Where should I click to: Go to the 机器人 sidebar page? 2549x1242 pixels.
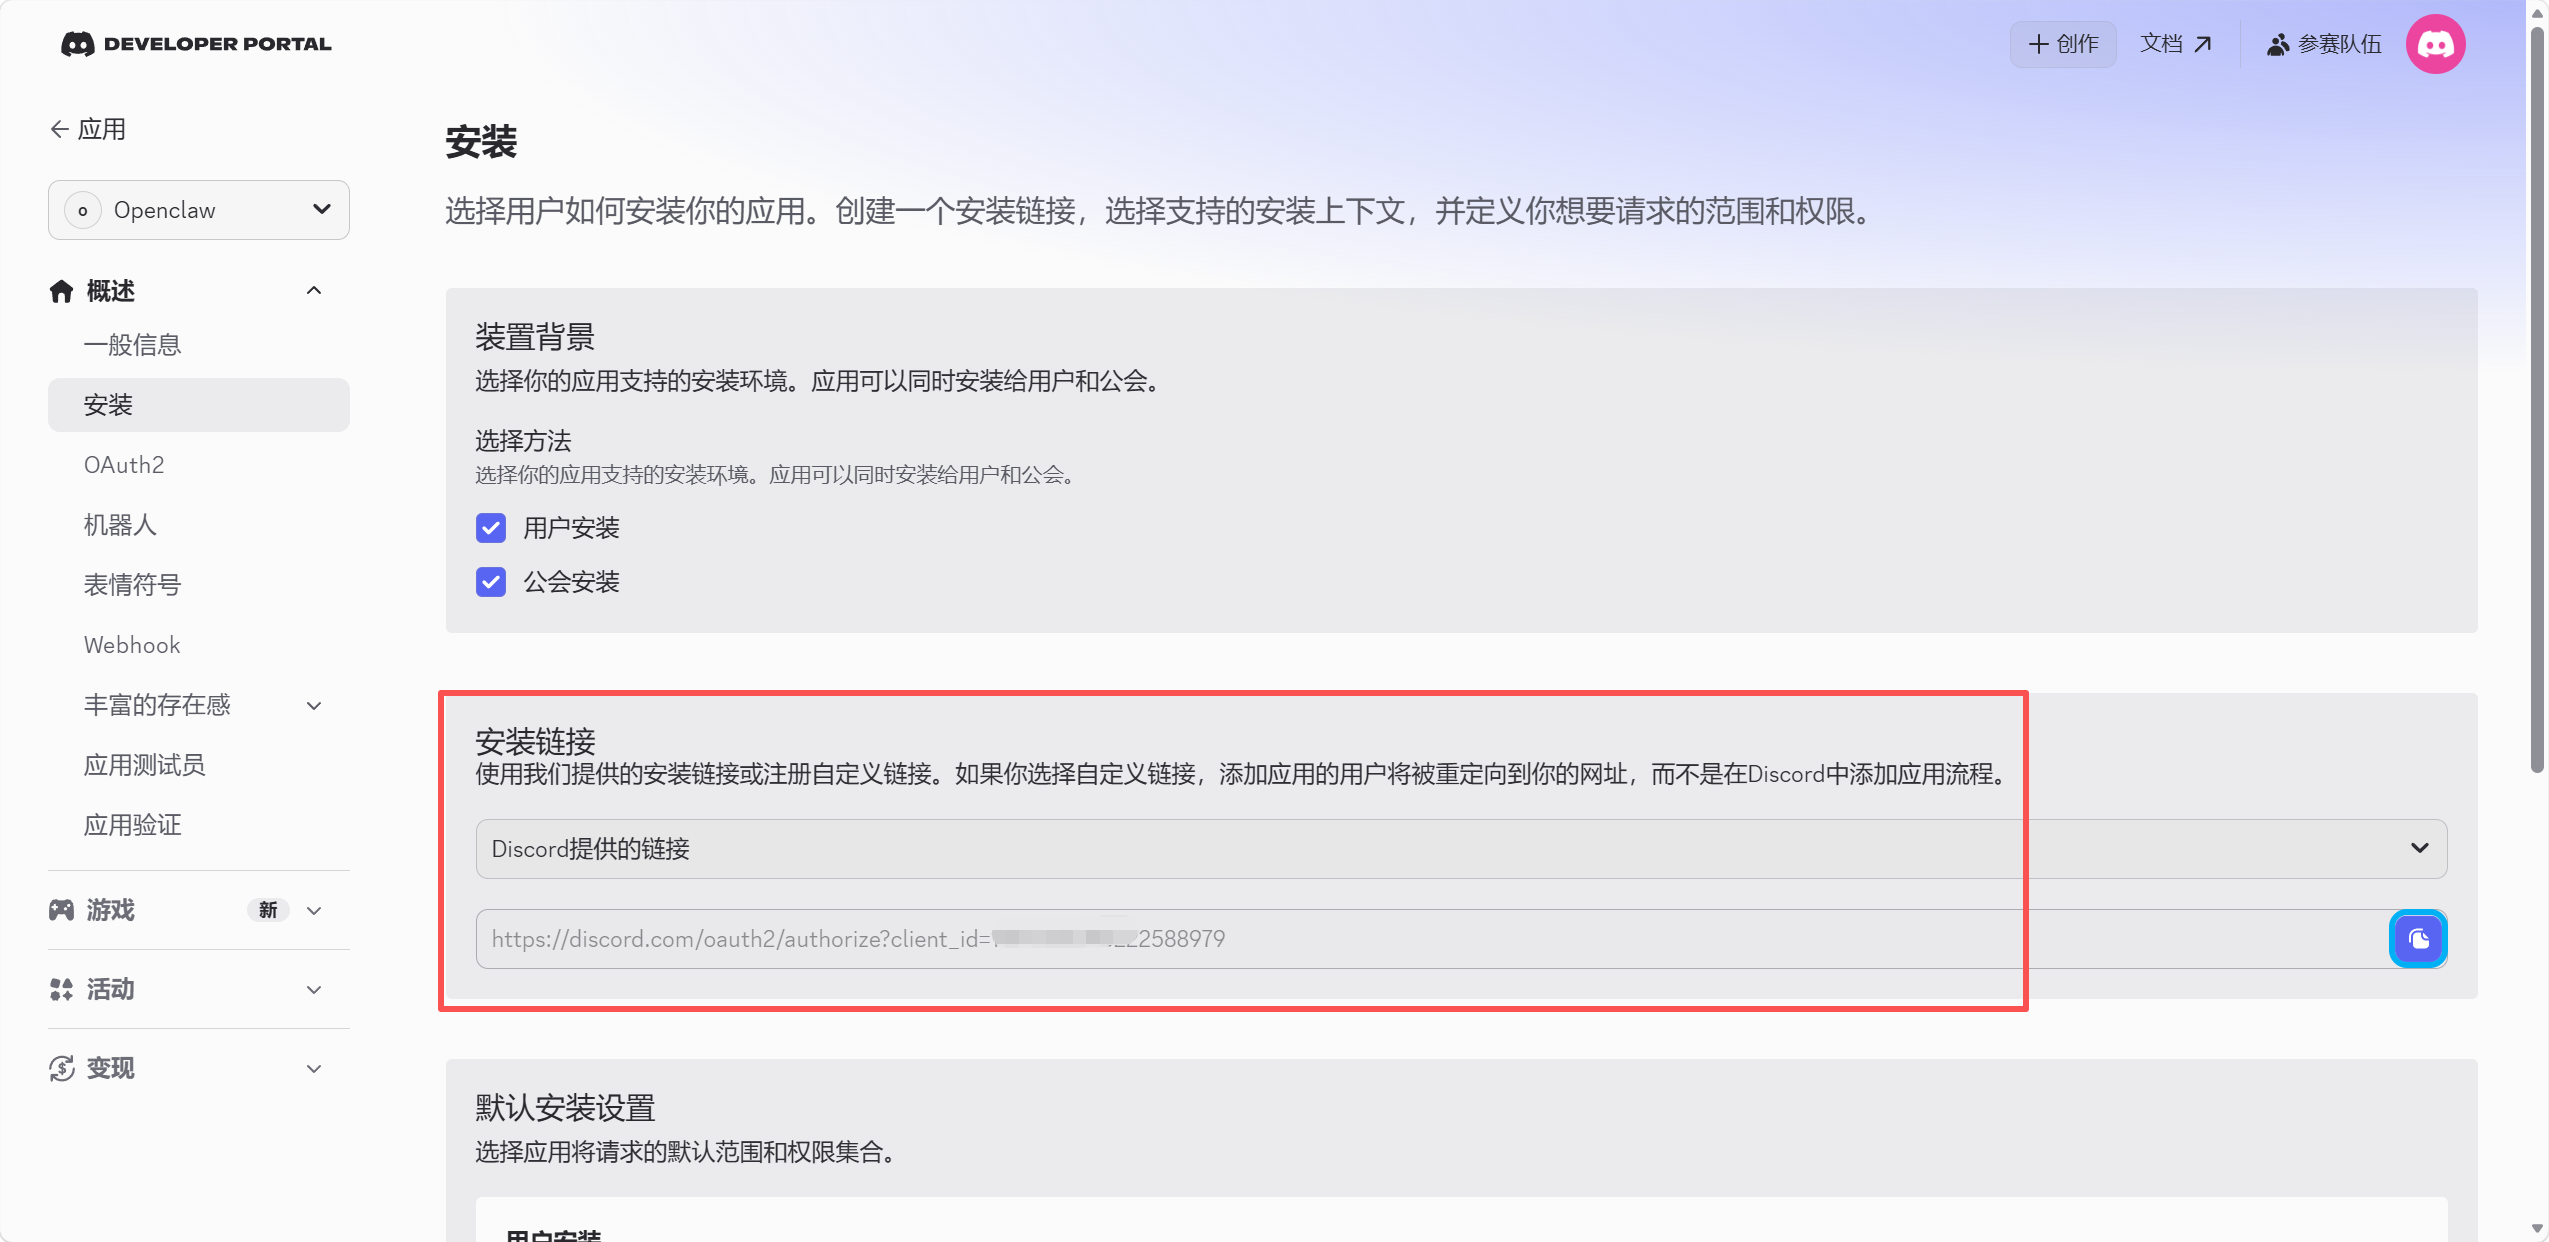(120, 525)
